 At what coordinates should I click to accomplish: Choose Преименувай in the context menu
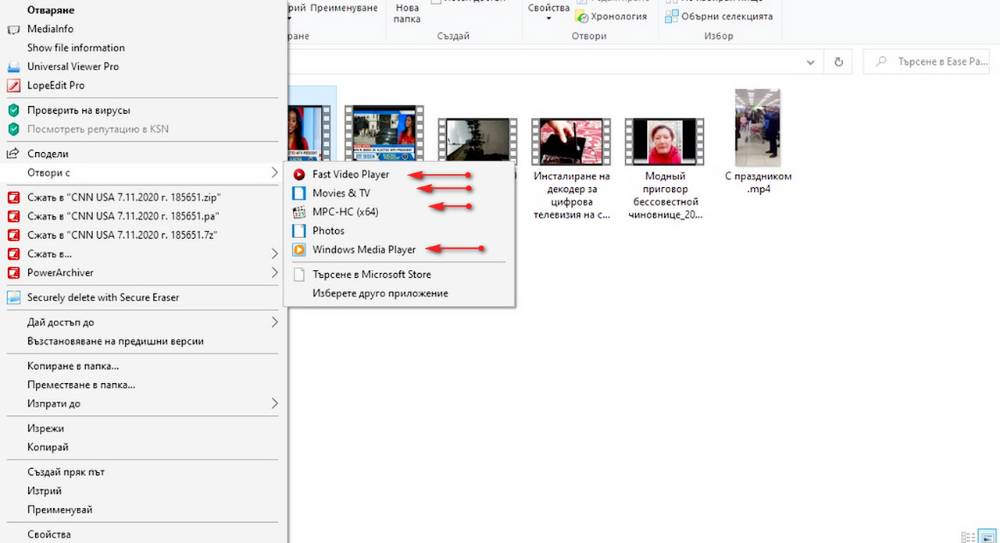click(59, 510)
